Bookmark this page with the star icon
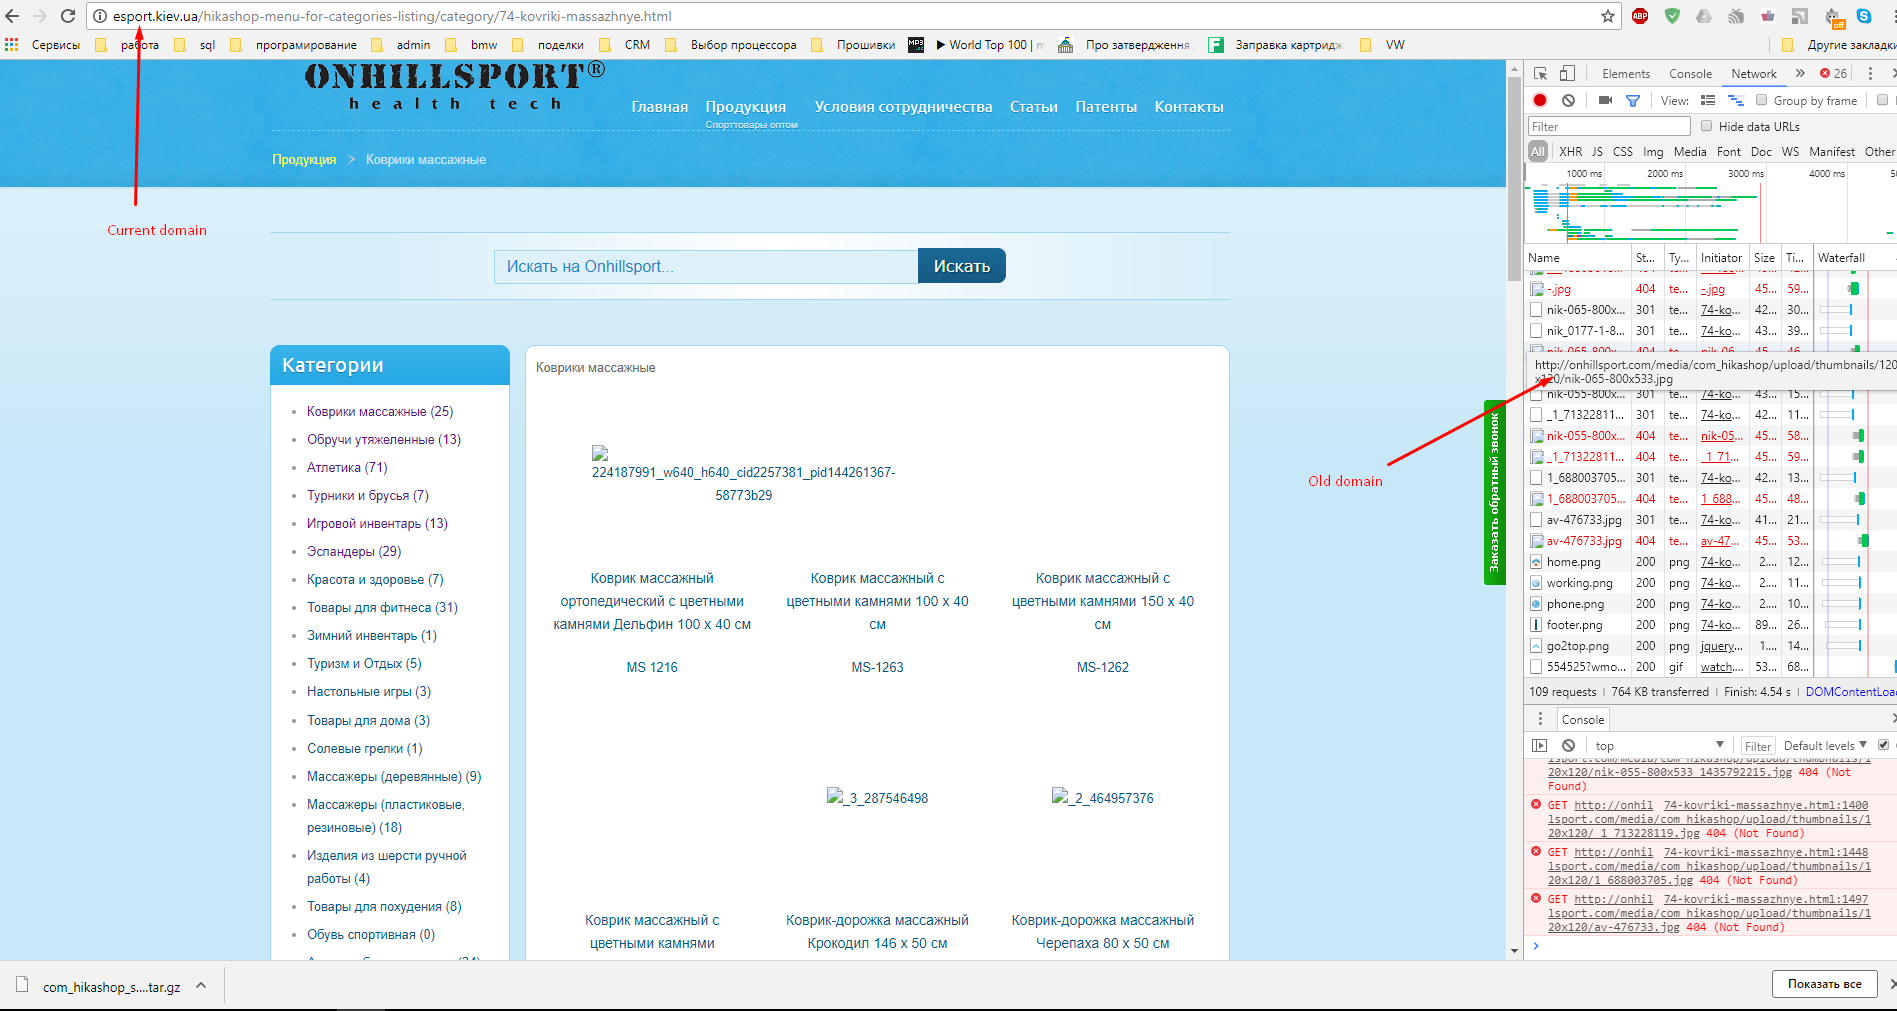 1608,16
